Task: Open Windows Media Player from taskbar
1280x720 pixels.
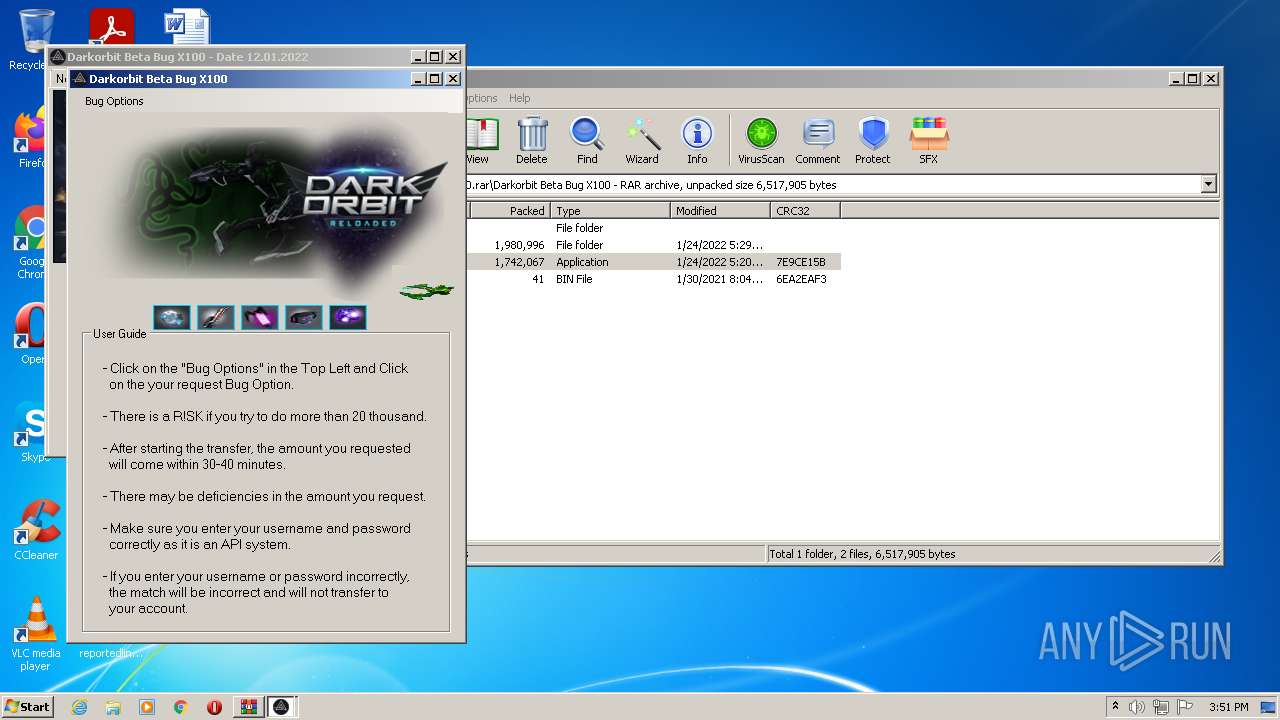Action: 147,707
